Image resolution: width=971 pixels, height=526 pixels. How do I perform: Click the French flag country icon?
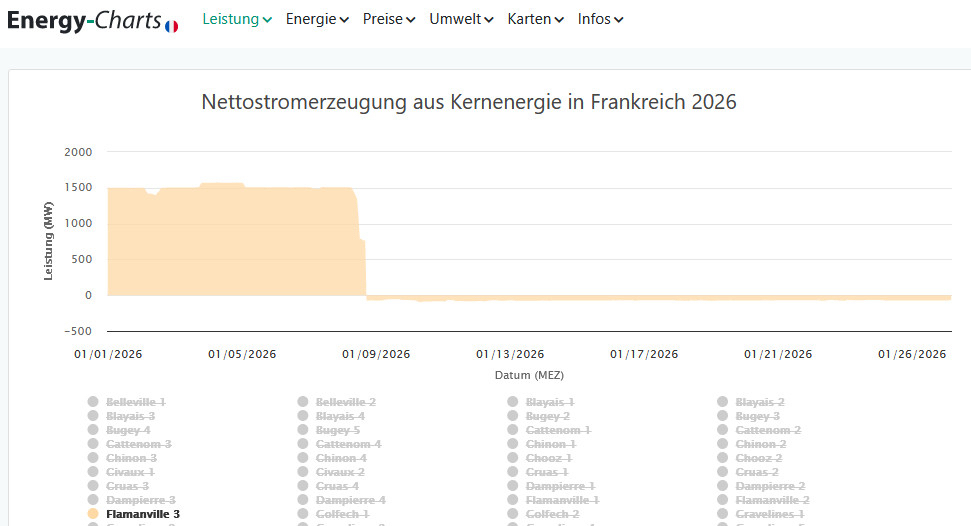(x=171, y=26)
